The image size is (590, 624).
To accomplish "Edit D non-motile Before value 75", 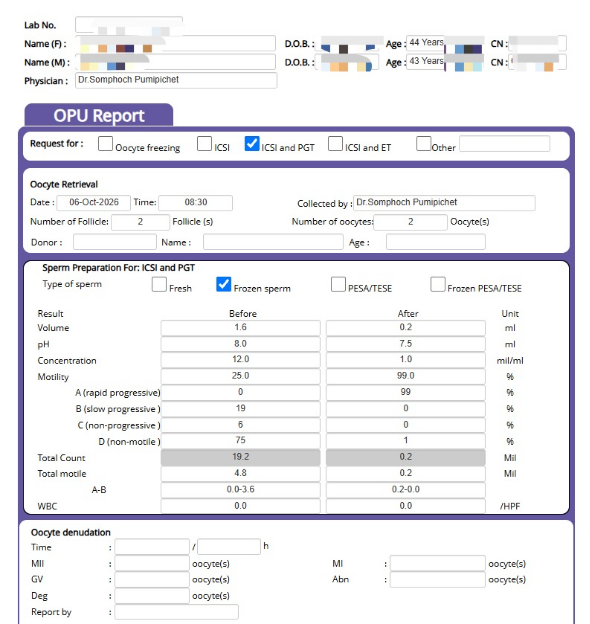I will pos(240,441).
